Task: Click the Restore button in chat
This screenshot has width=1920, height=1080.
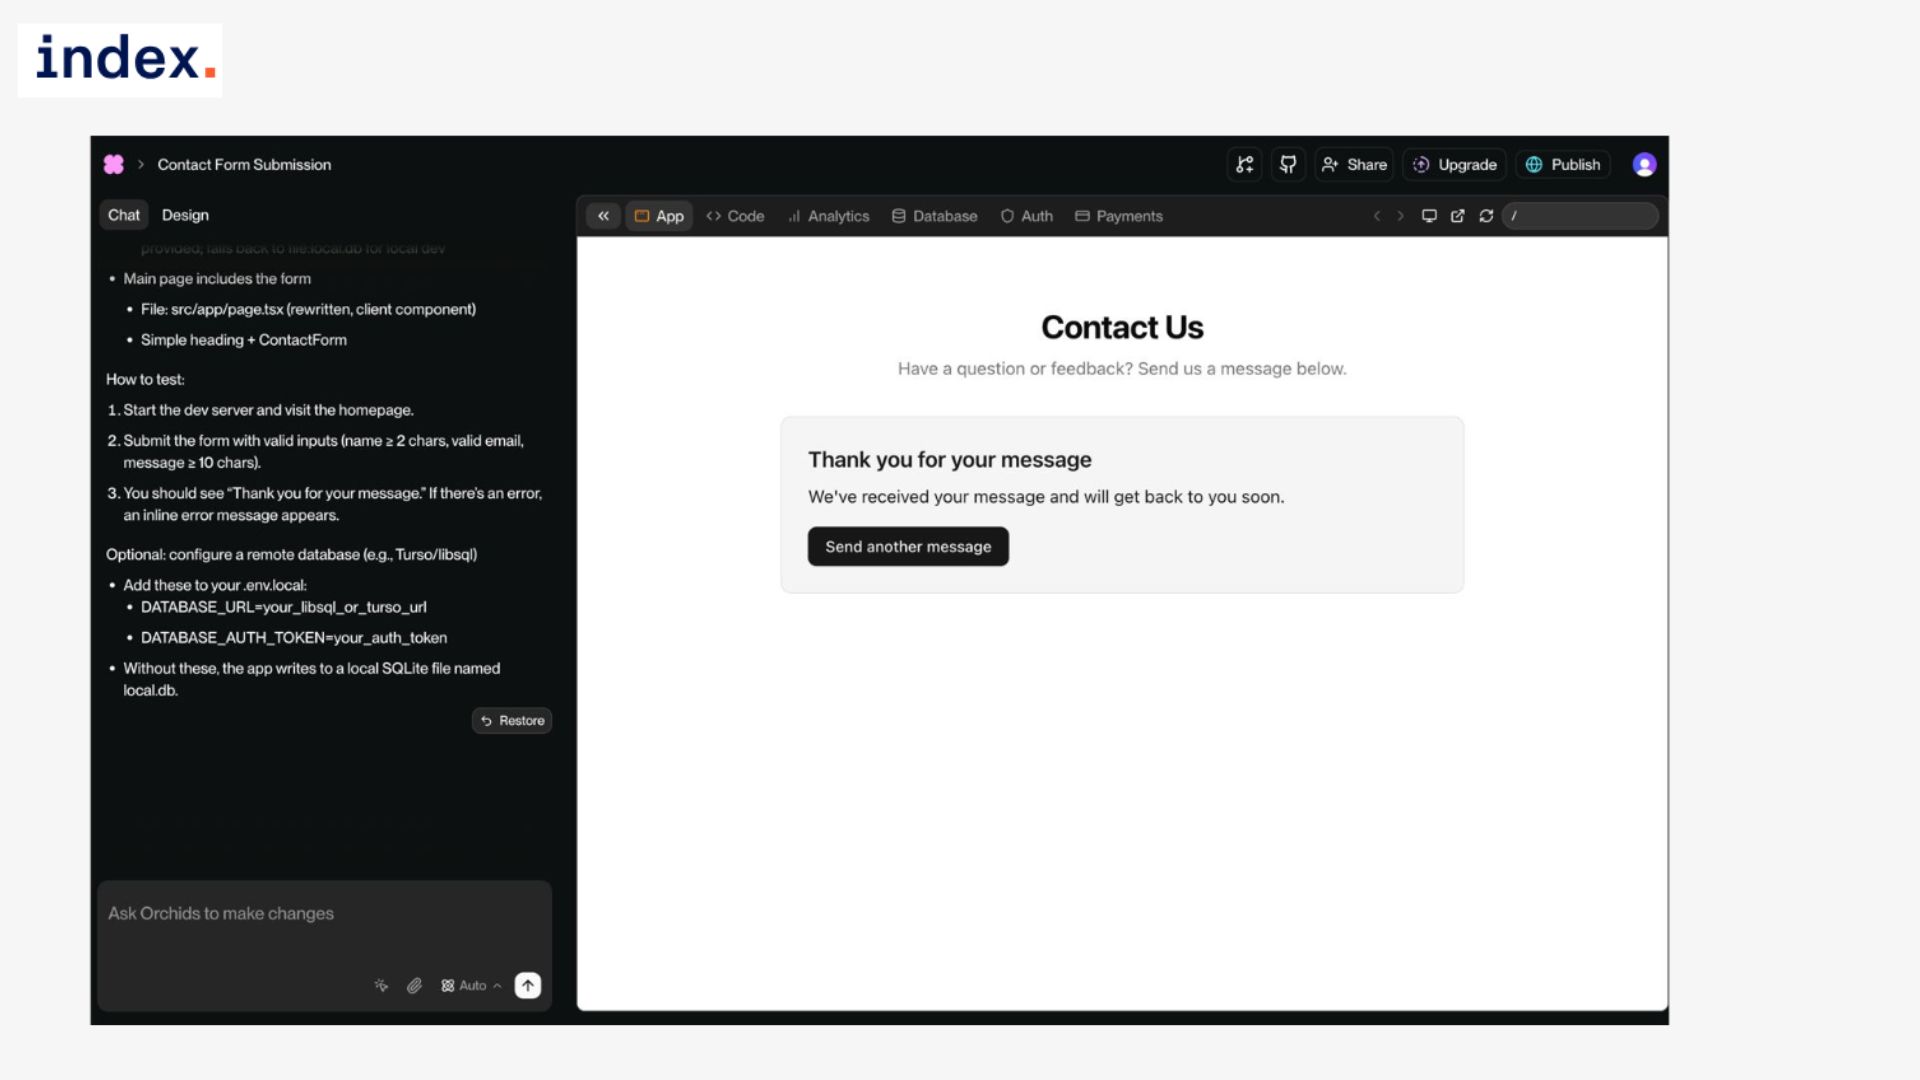Action: click(512, 721)
